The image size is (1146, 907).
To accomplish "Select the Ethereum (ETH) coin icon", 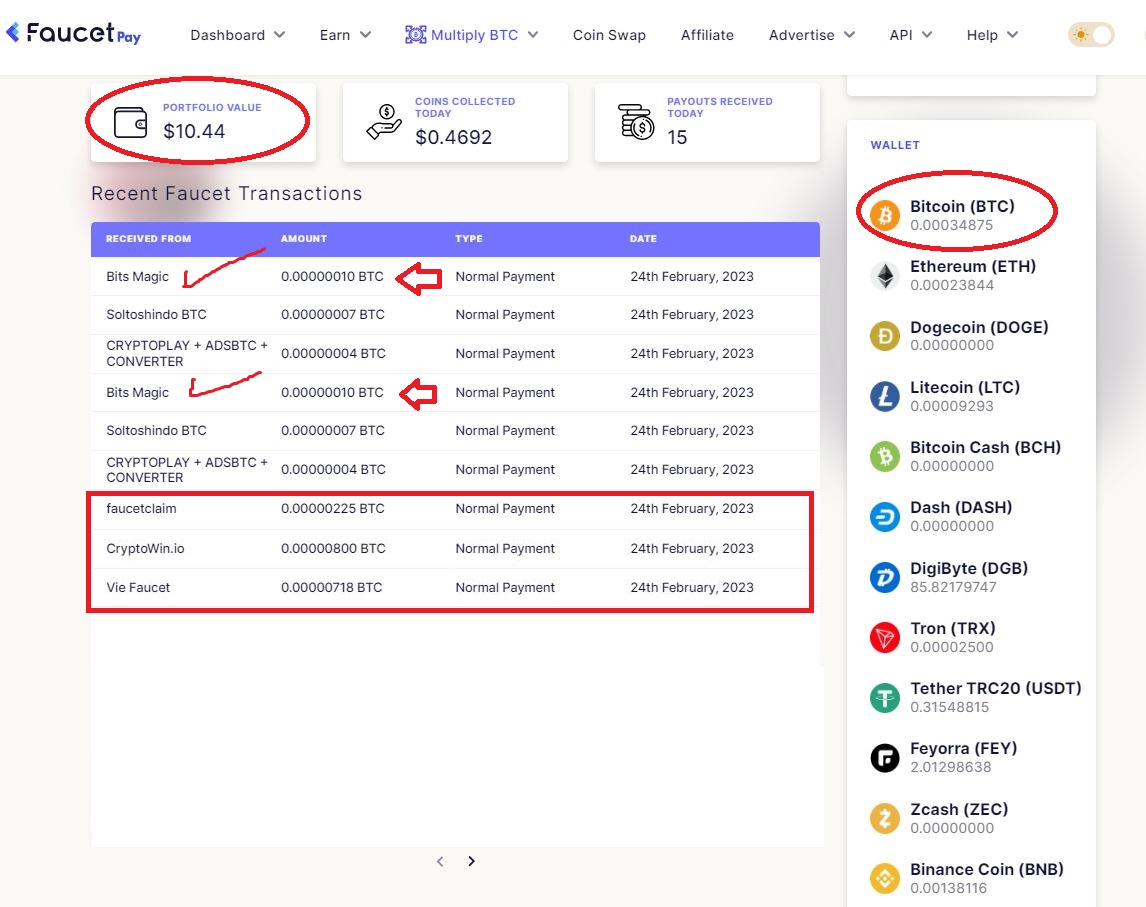I will point(884,276).
